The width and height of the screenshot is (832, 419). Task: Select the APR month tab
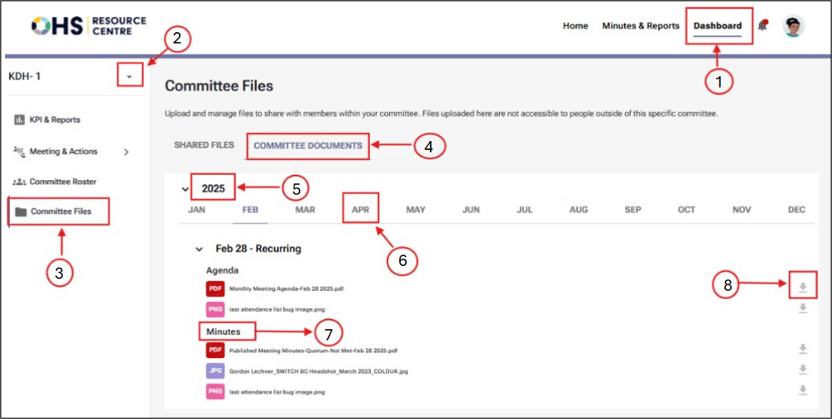point(360,210)
